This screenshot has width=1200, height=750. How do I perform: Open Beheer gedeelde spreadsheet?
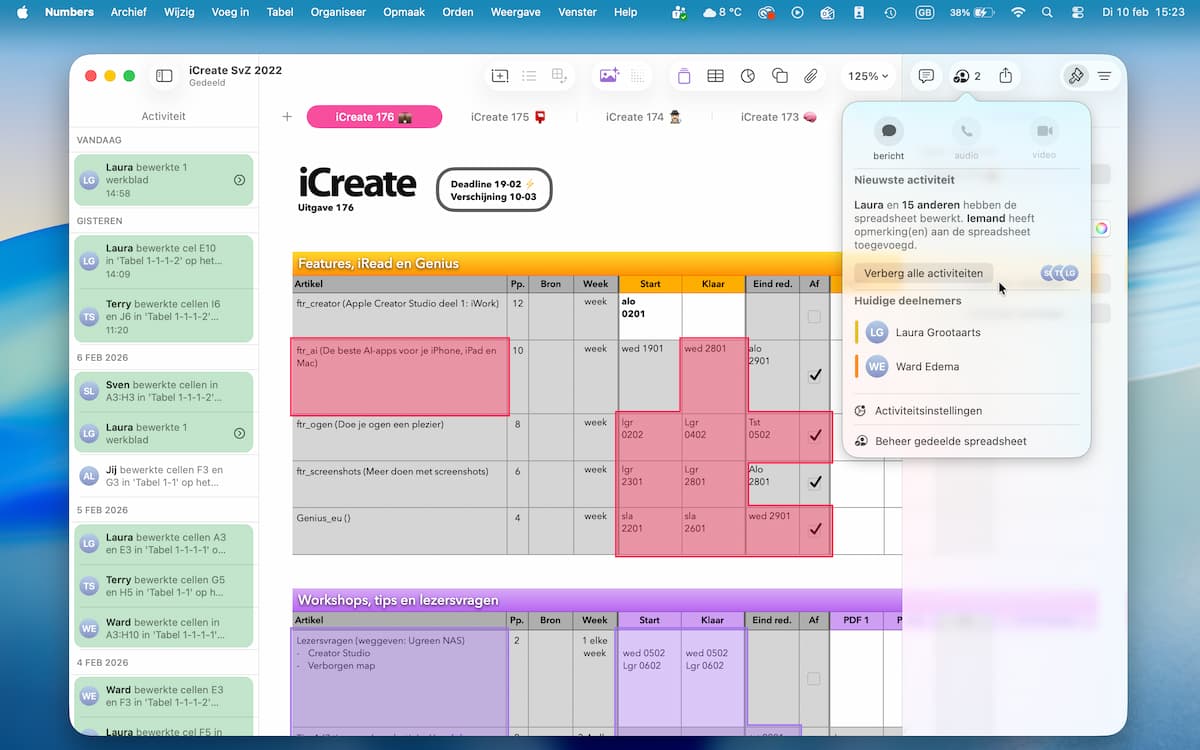950,441
